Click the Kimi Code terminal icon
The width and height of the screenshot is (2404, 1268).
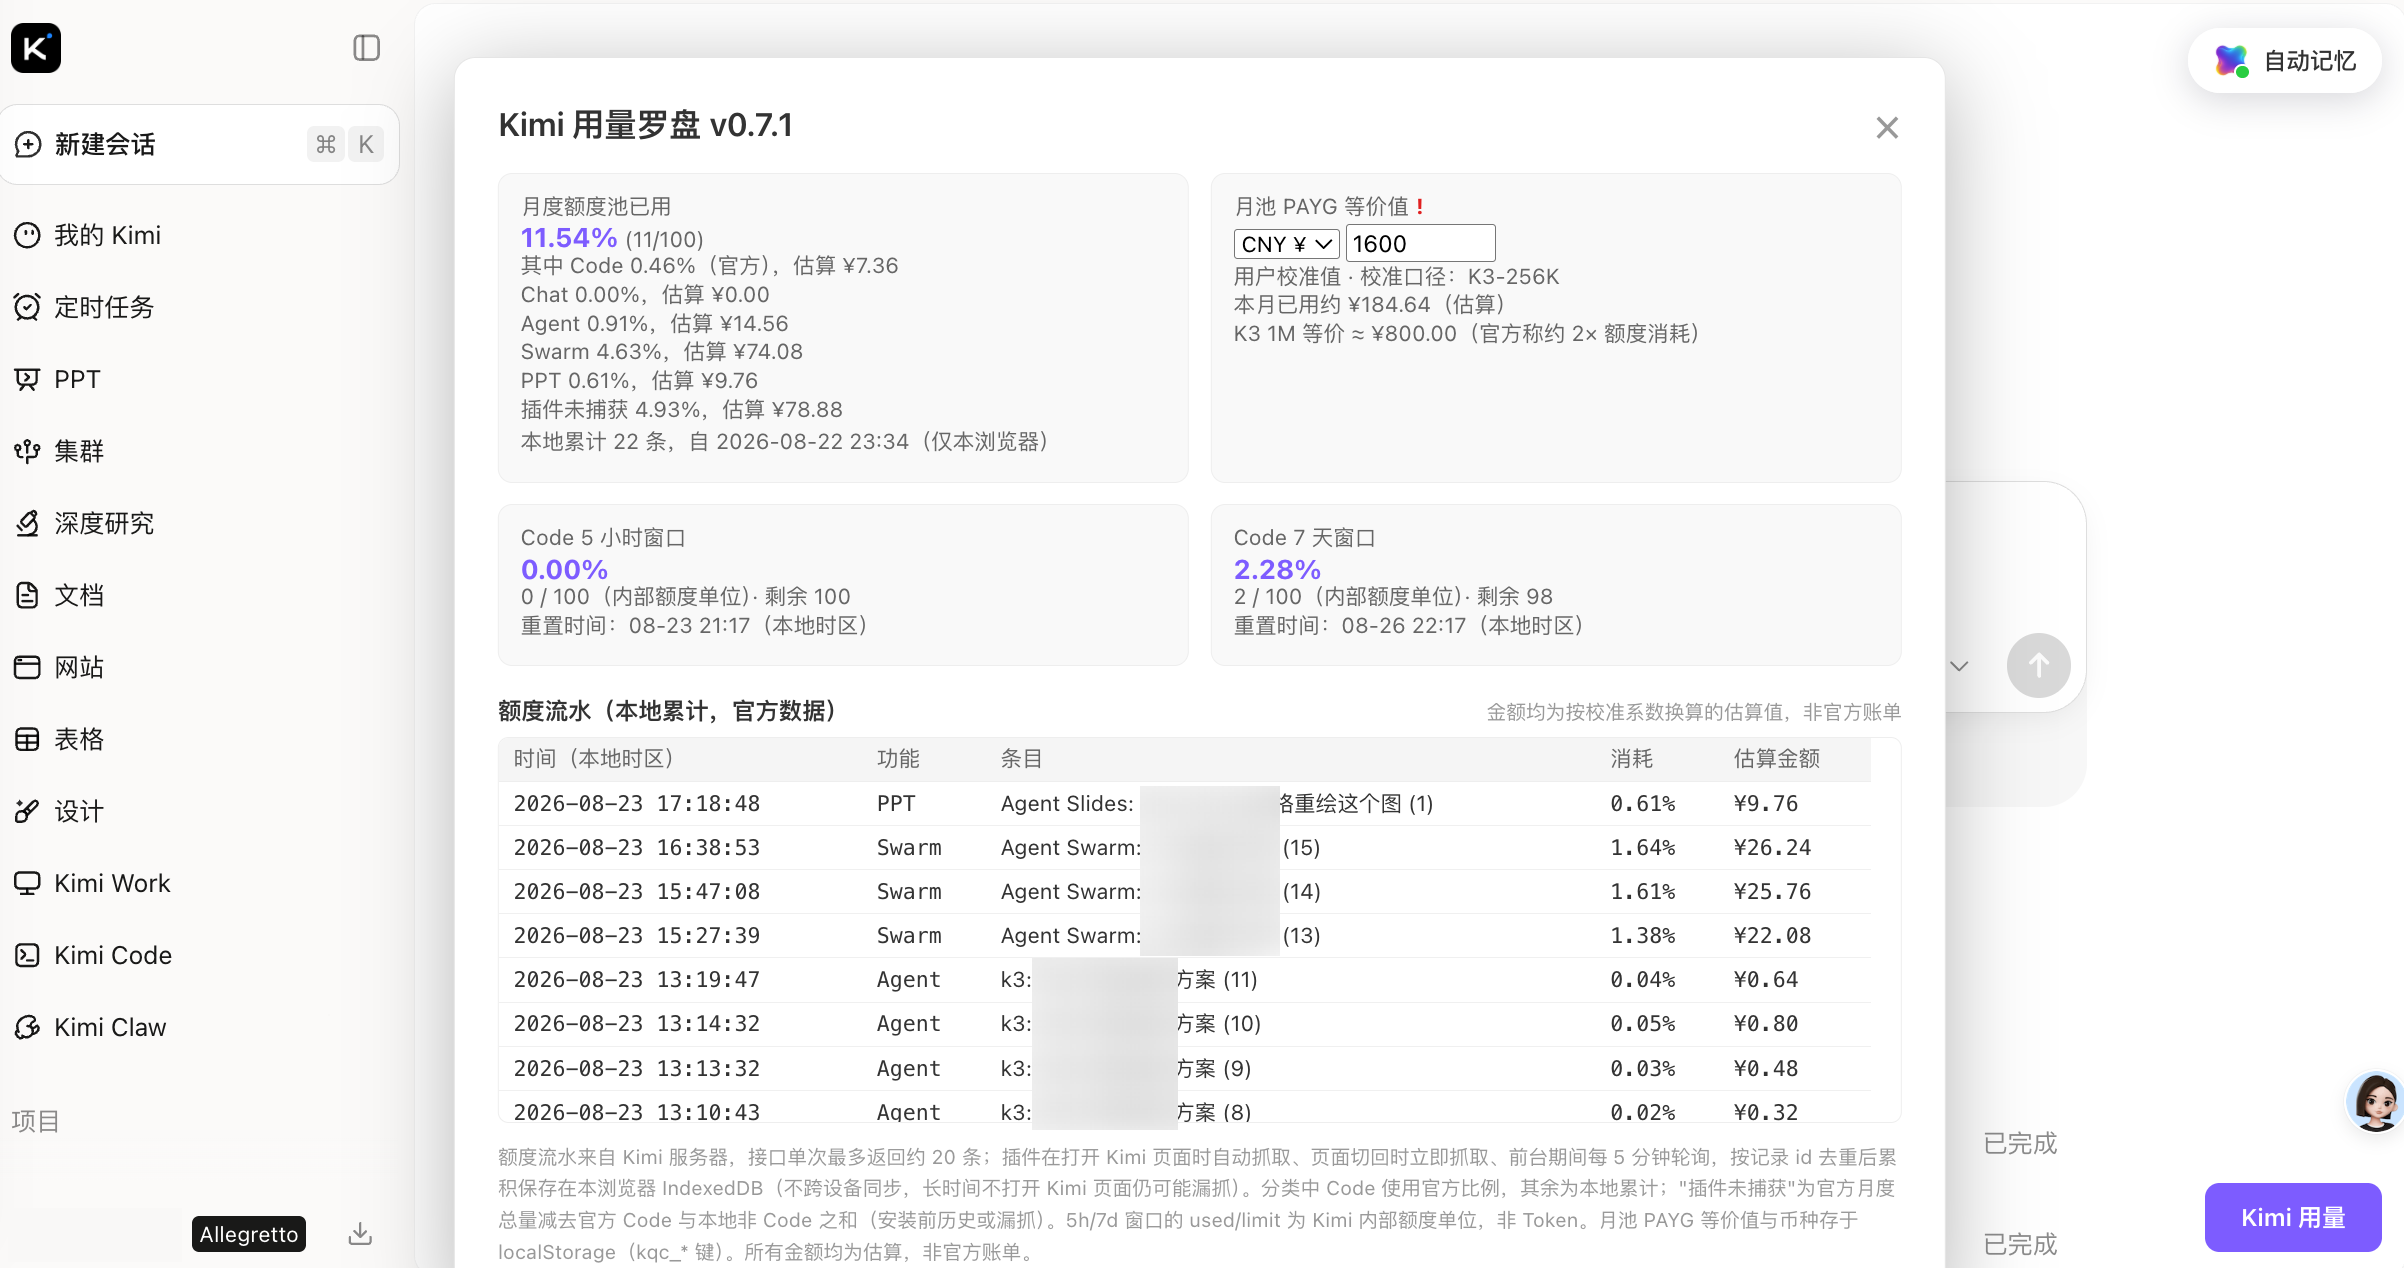[27, 955]
